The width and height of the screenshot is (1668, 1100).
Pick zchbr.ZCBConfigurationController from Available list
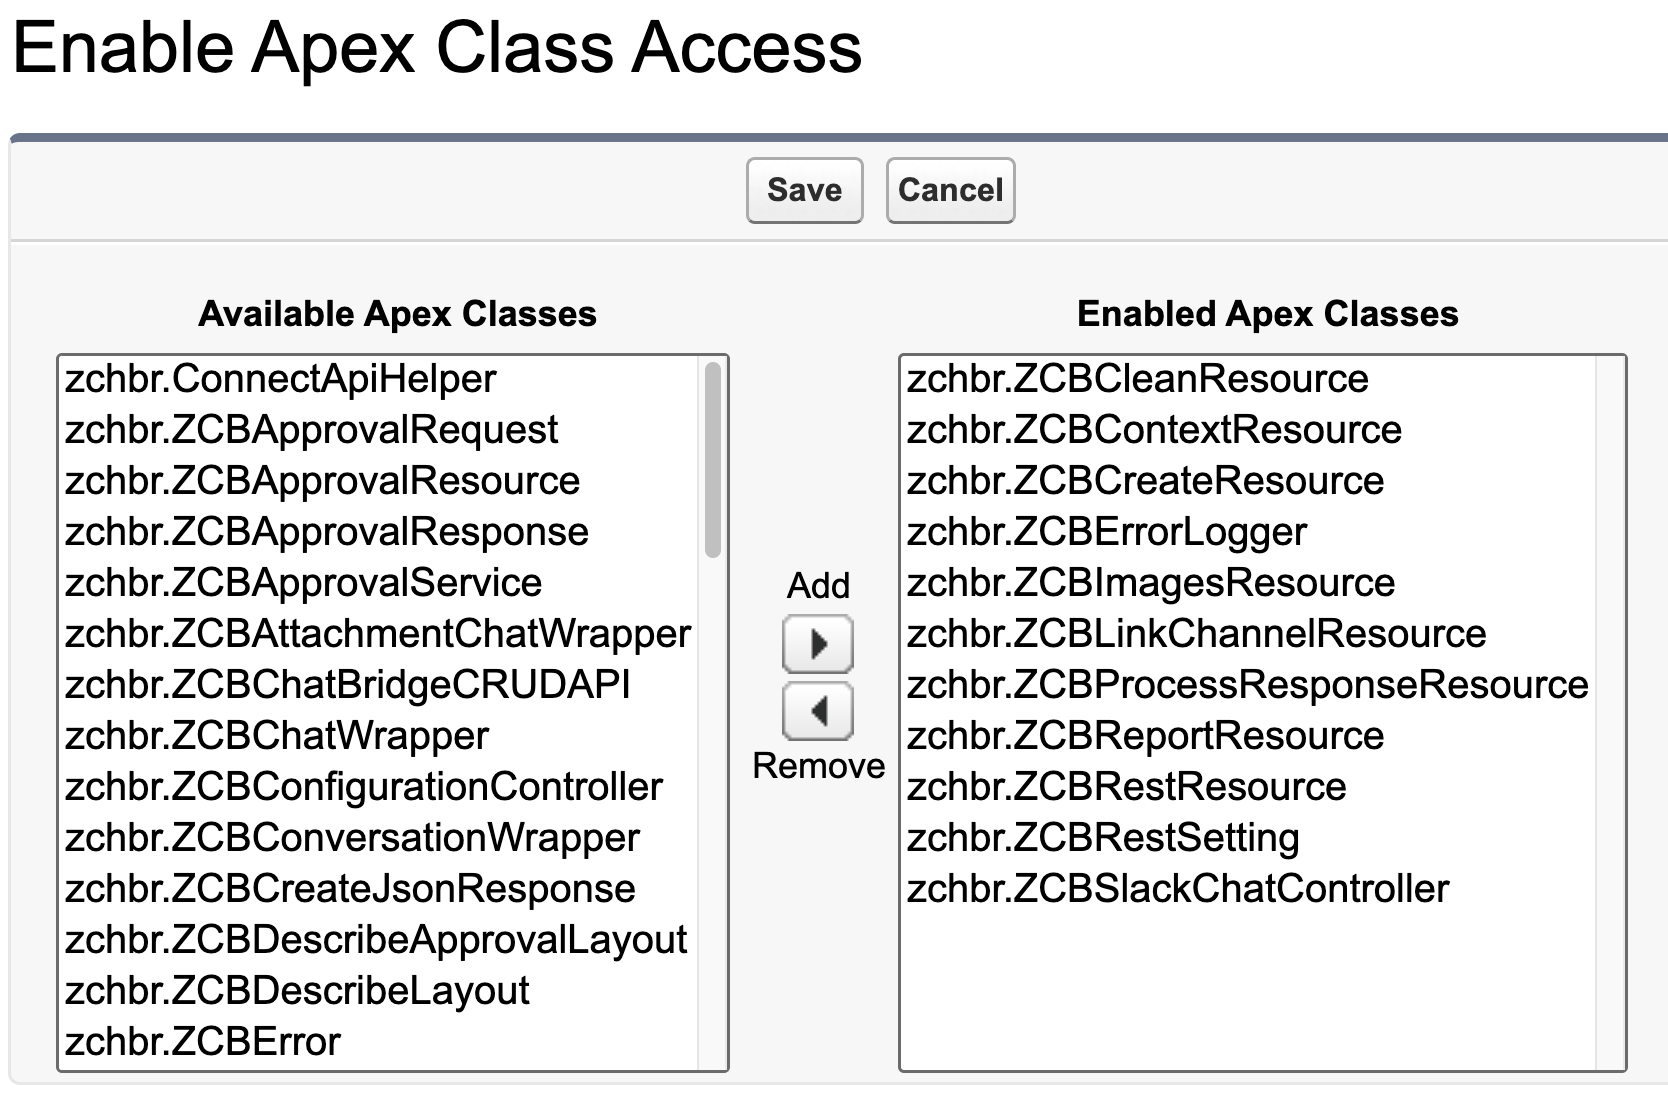pos(363,787)
